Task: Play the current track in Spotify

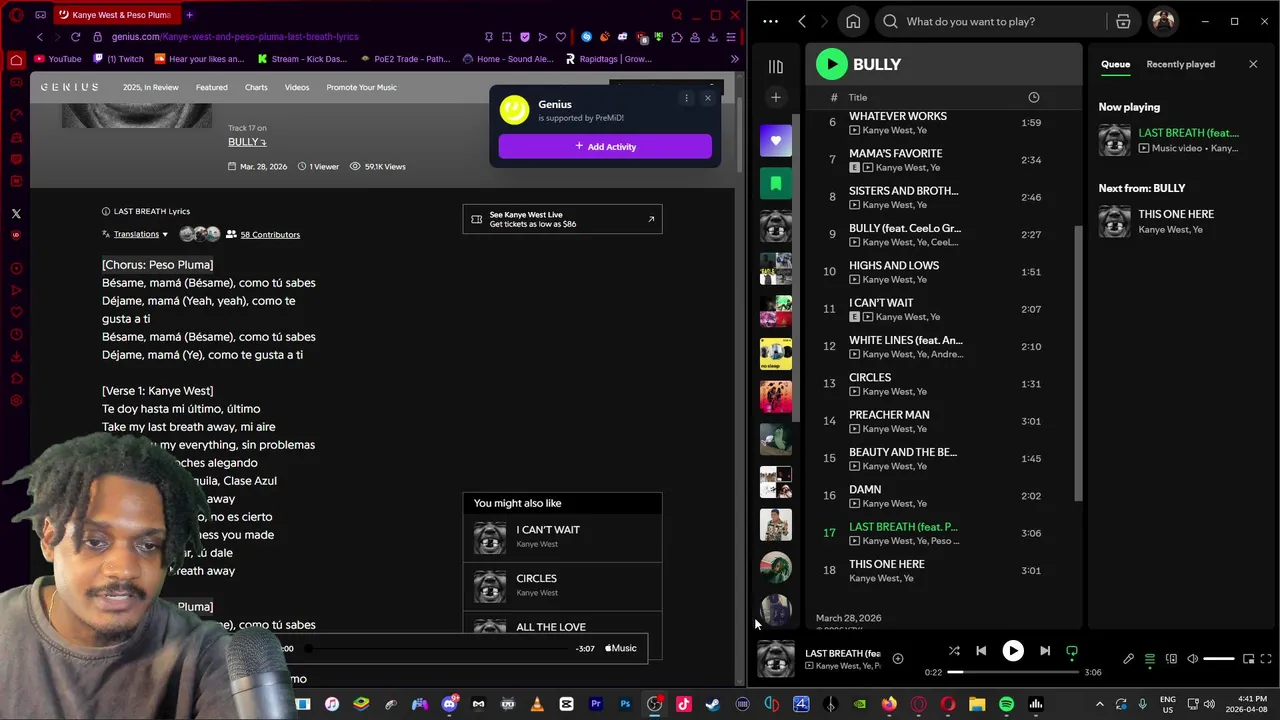Action: click(1013, 651)
